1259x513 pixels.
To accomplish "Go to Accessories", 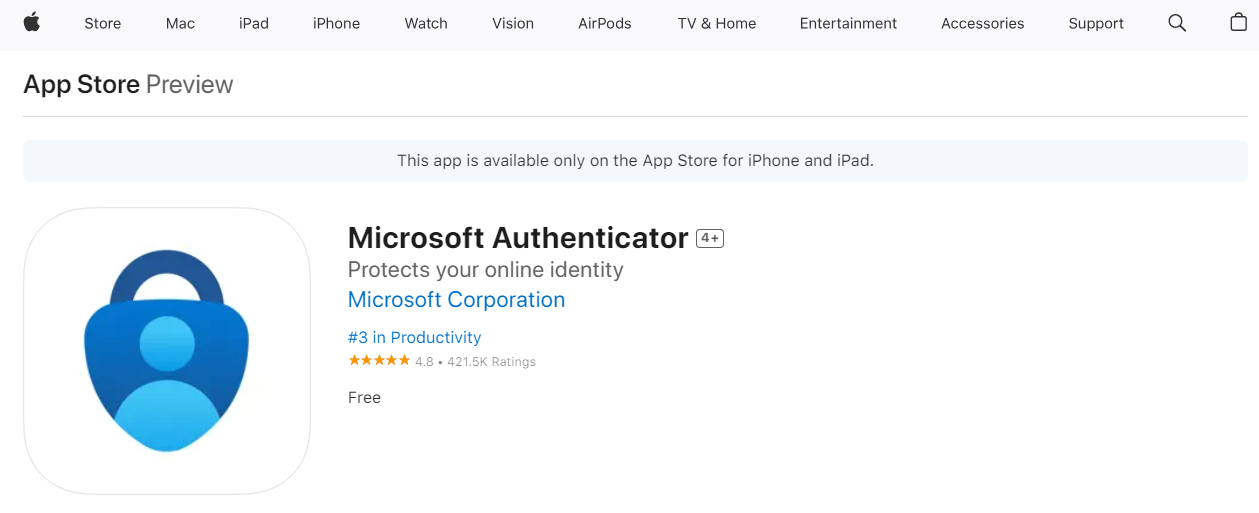I will (982, 23).
